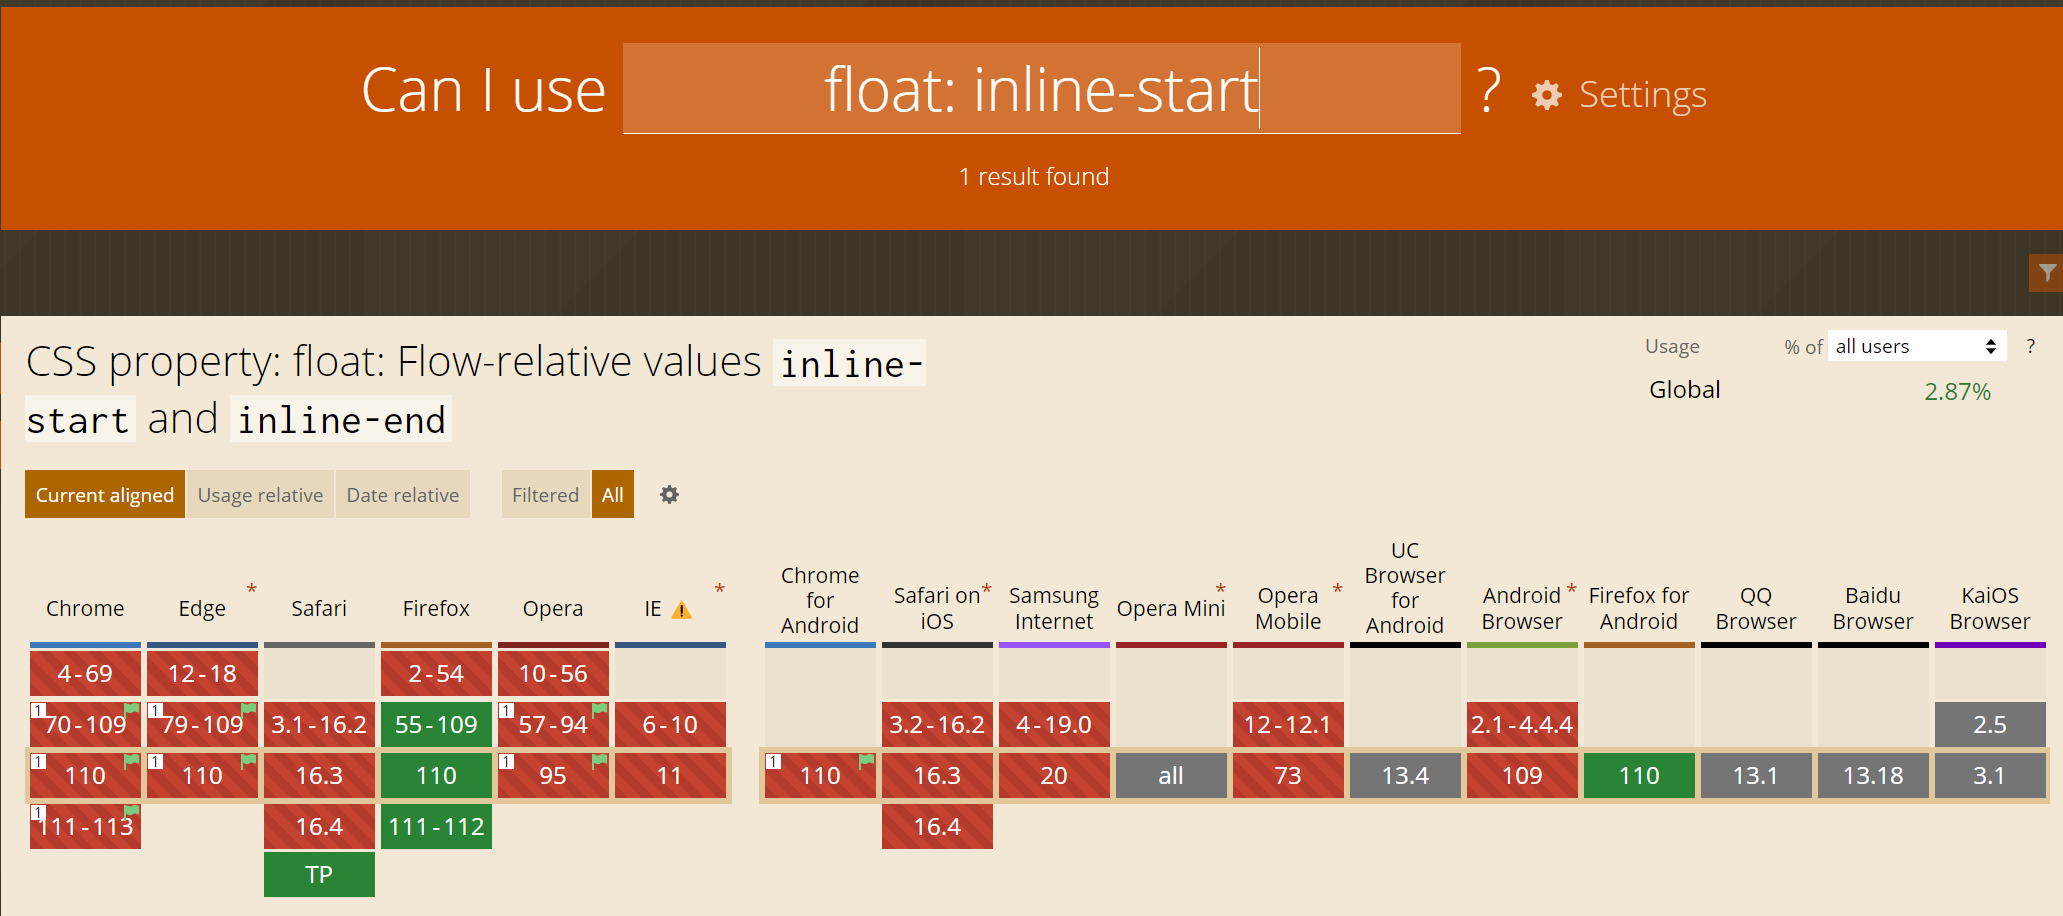The width and height of the screenshot is (2063, 916).
Task: Click UC Browser for Android header
Action: pyautogui.click(x=1405, y=588)
